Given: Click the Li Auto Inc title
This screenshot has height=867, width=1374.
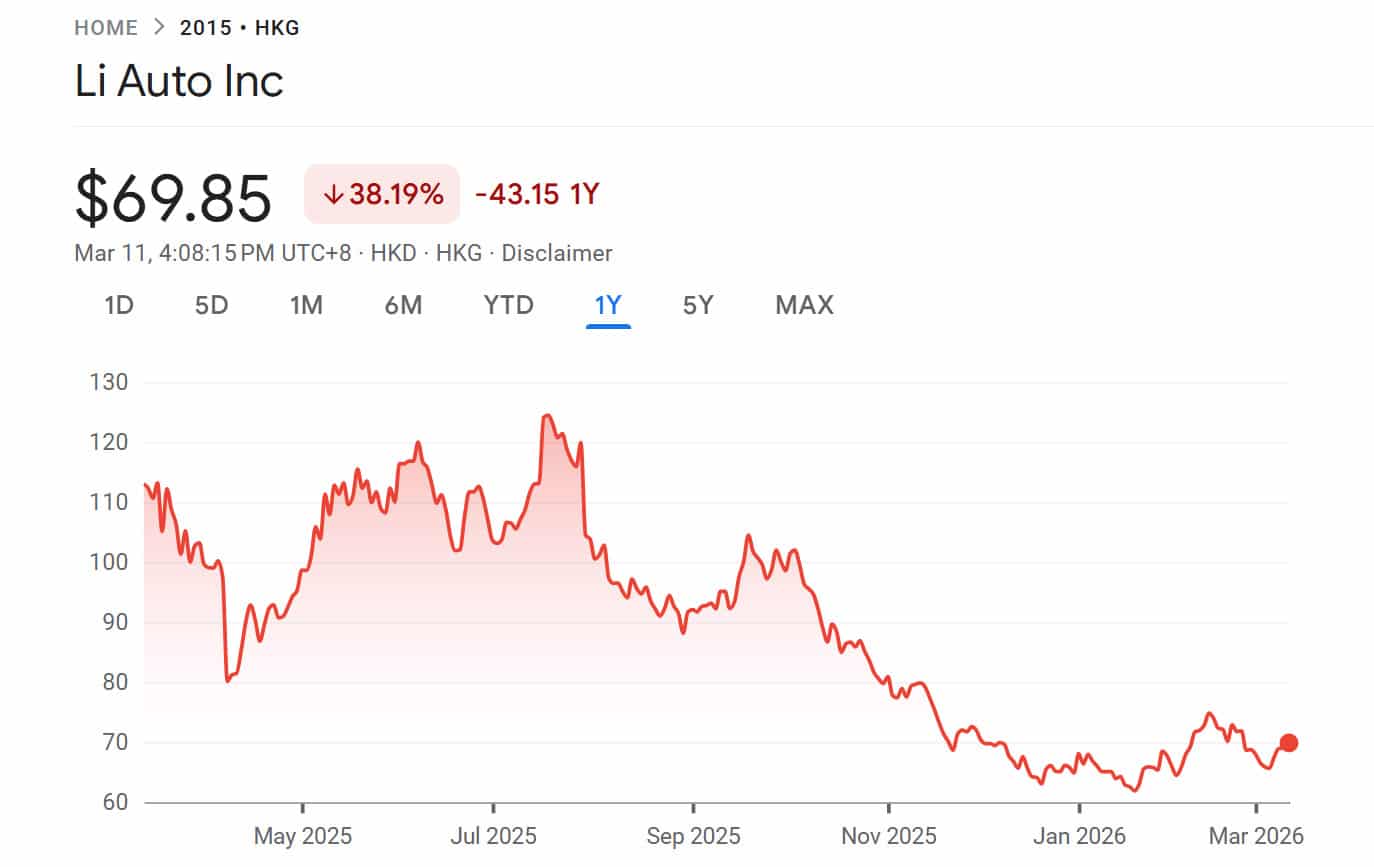Looking at the screenshot, I should [x=179, y=81].
